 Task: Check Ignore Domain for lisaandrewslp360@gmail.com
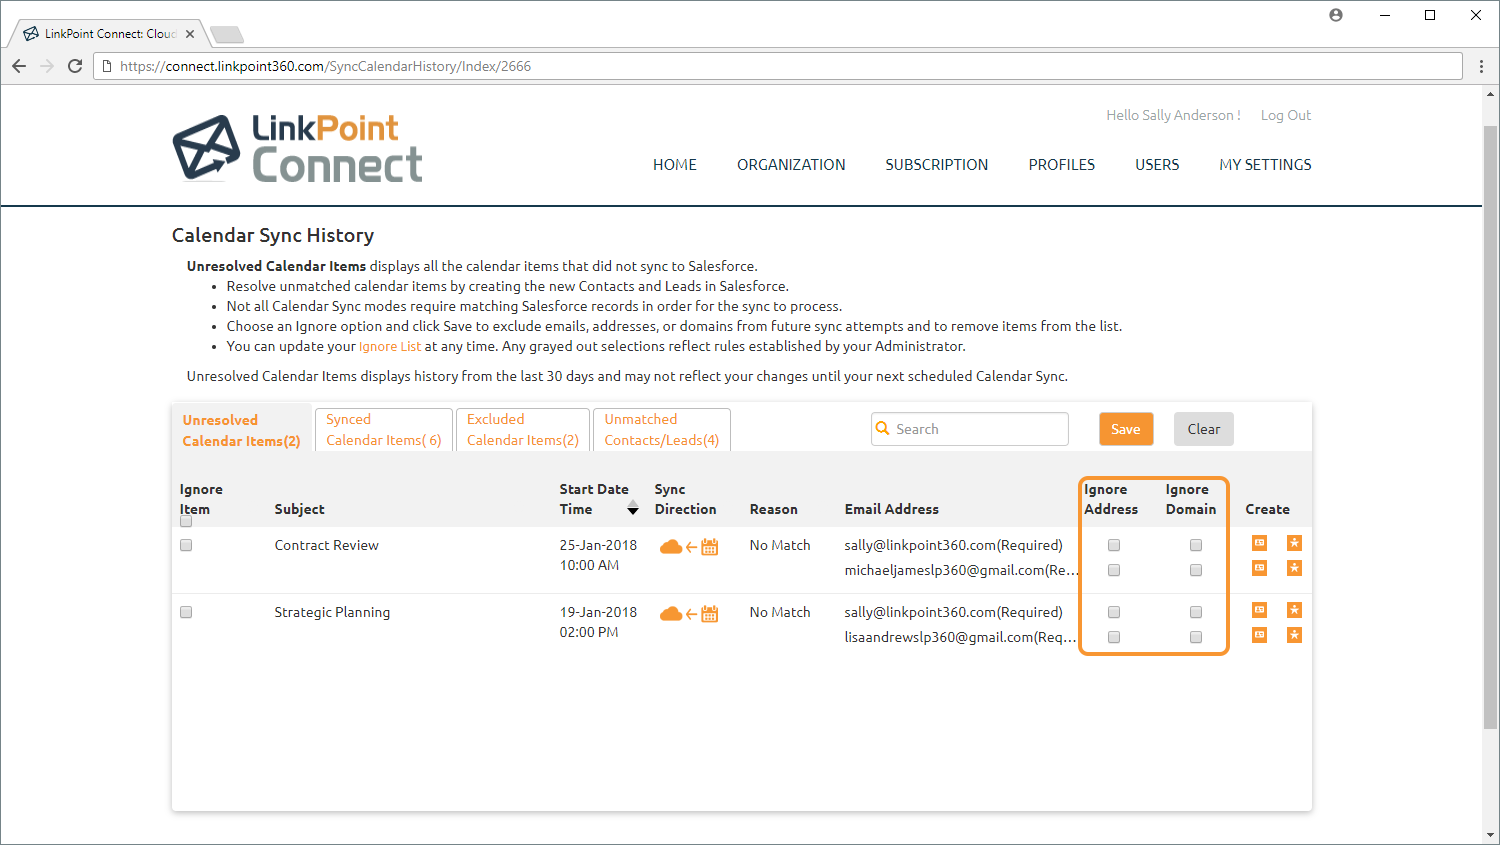[x=1196, y=637]
